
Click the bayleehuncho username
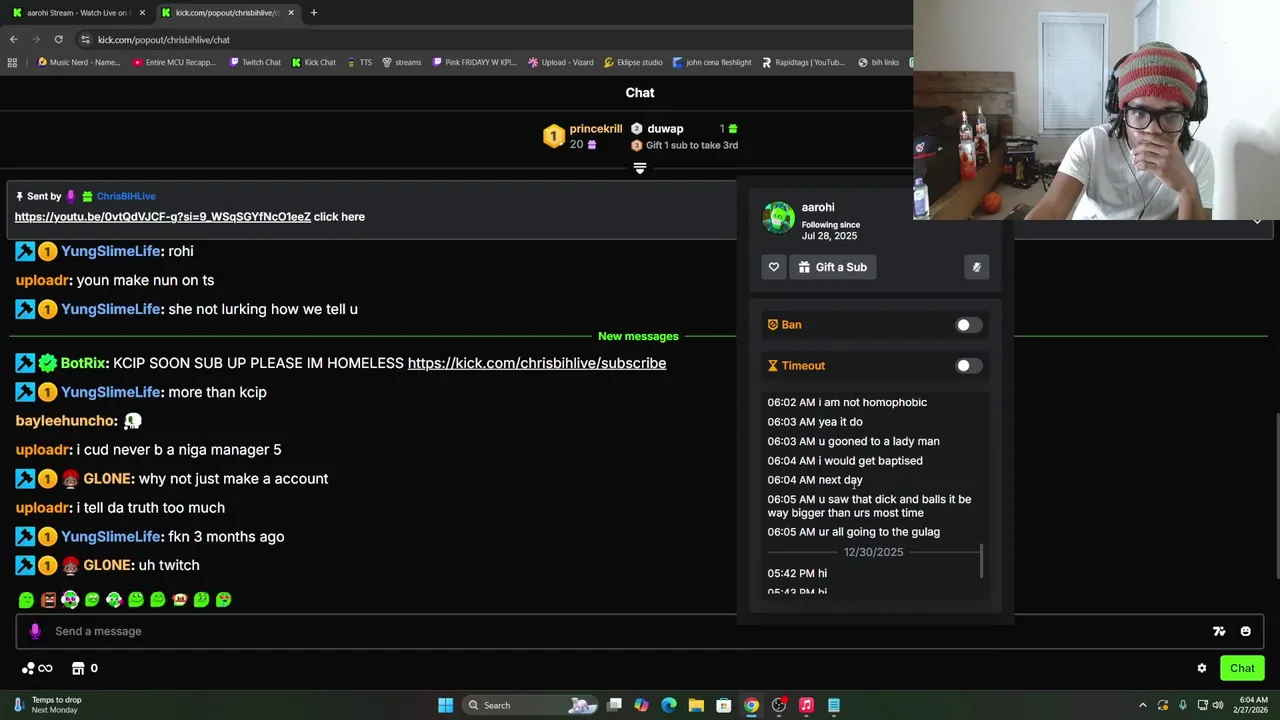pos(66,421)
